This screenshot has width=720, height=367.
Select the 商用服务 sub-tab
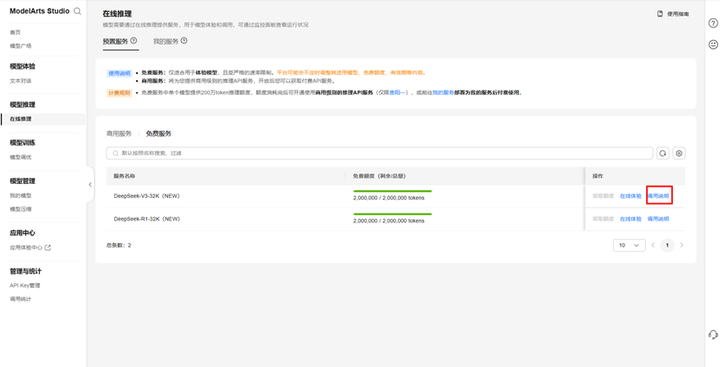(x=119, y=134)
